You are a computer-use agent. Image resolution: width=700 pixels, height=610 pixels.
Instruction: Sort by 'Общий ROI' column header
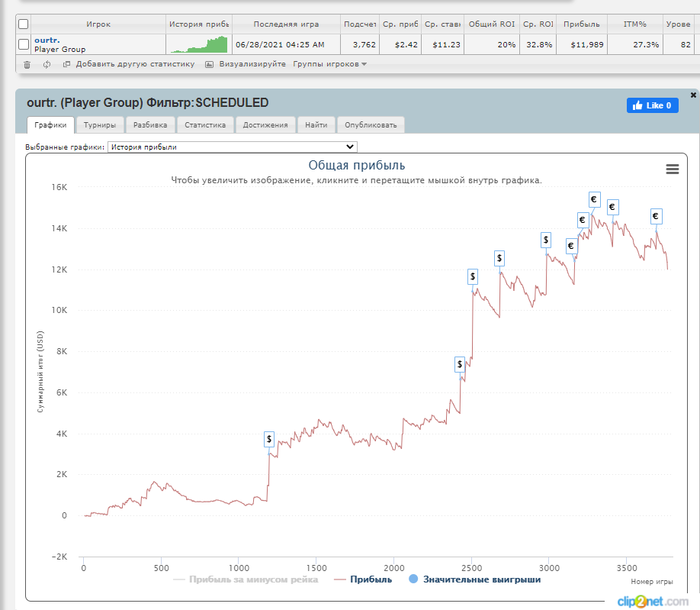(x=492, y=24)
